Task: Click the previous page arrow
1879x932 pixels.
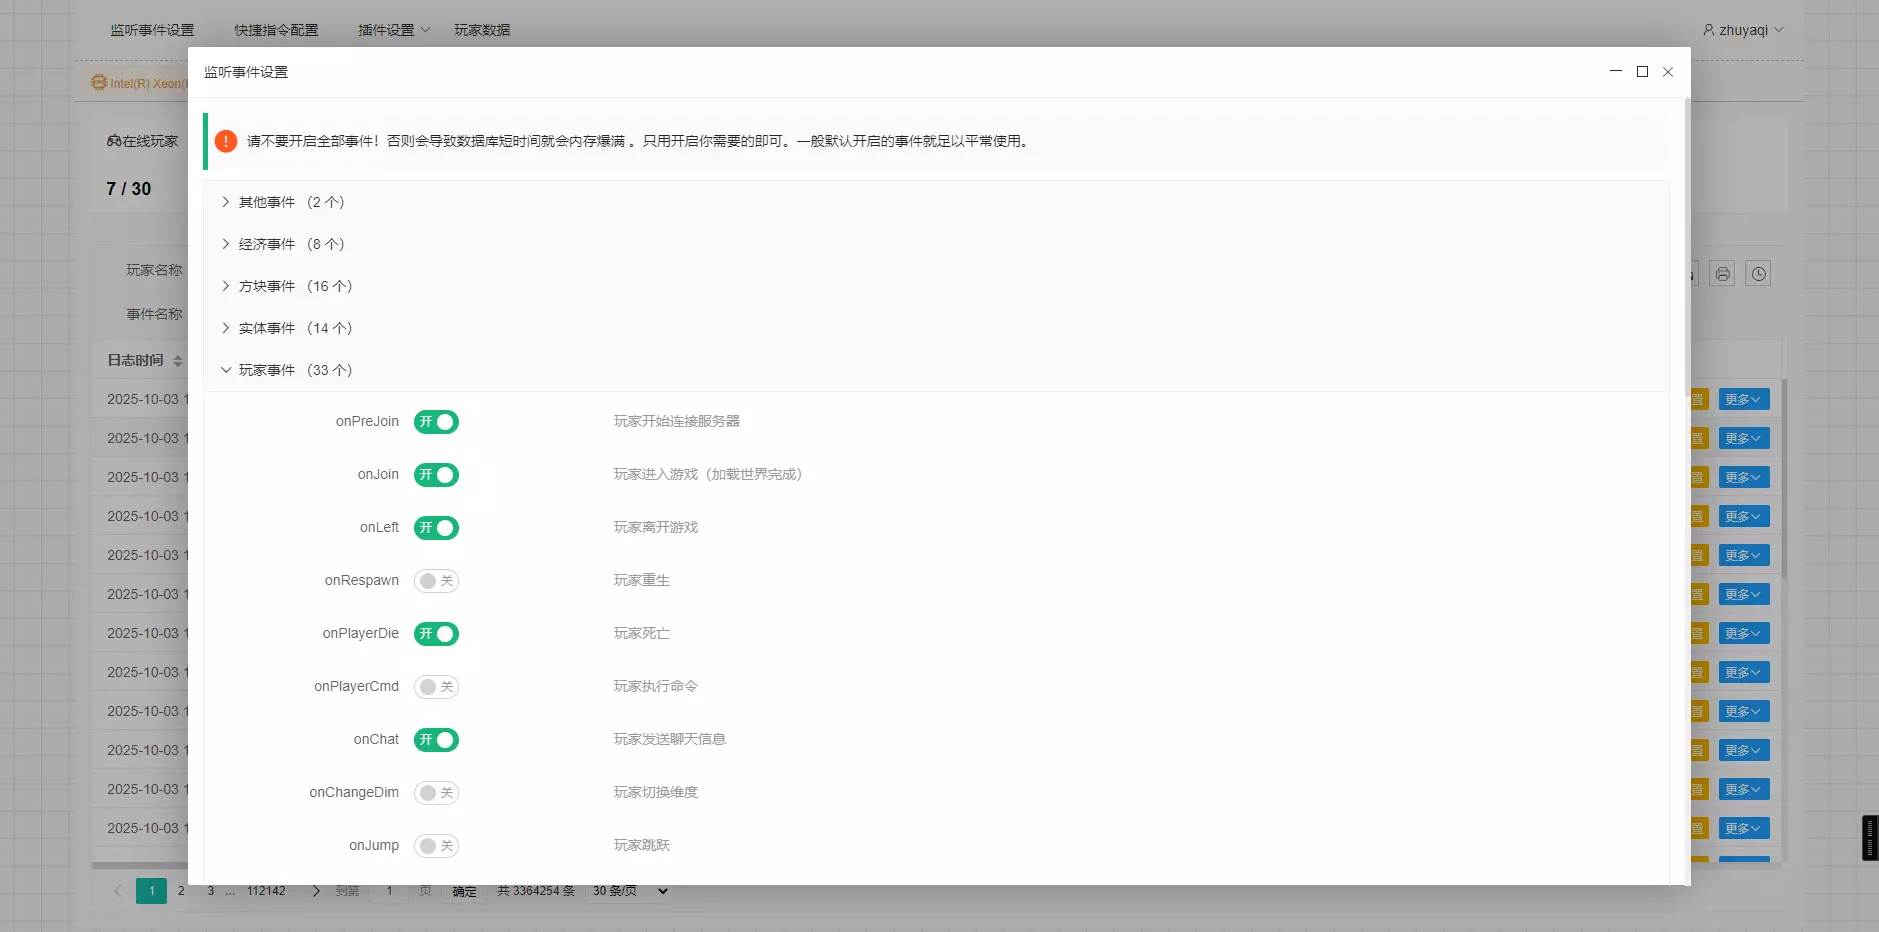Action: 118,891
